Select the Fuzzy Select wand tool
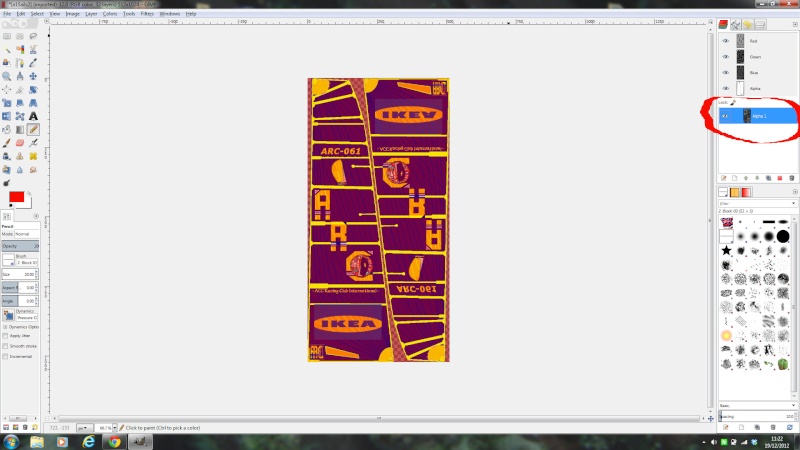 tap(7, 49)
